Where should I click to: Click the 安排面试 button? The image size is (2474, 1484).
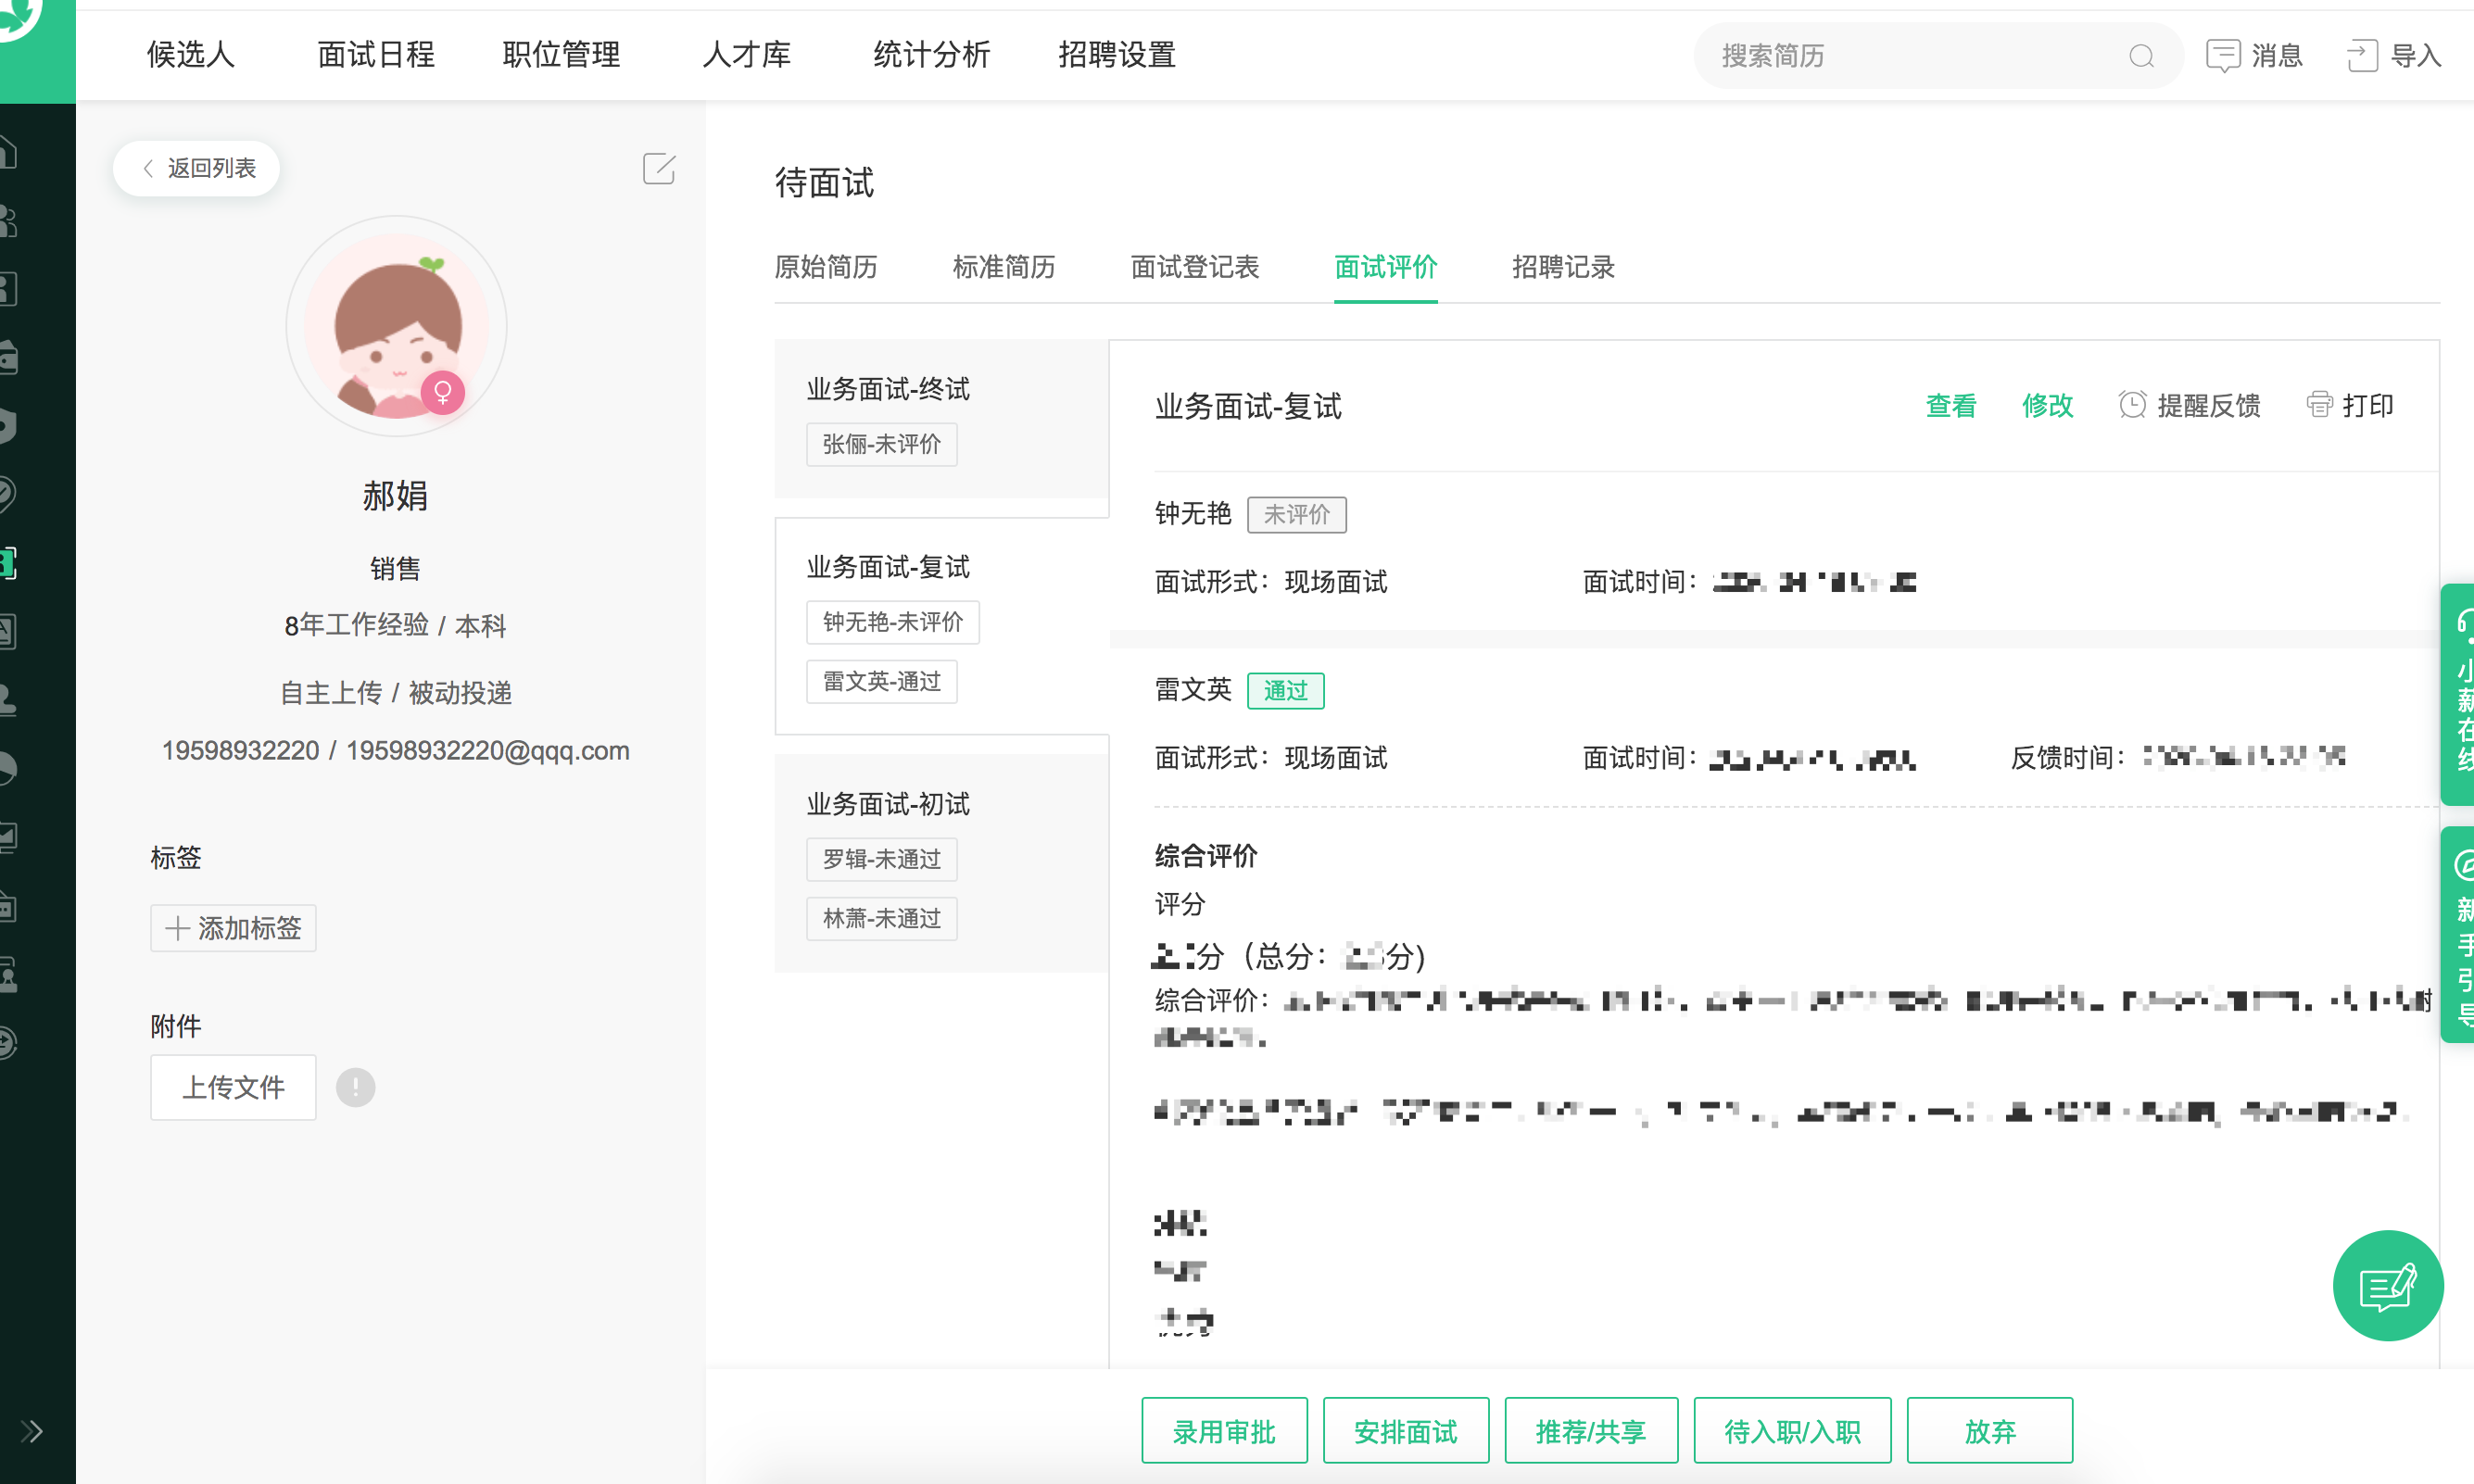click(x=1406, y=1431)
